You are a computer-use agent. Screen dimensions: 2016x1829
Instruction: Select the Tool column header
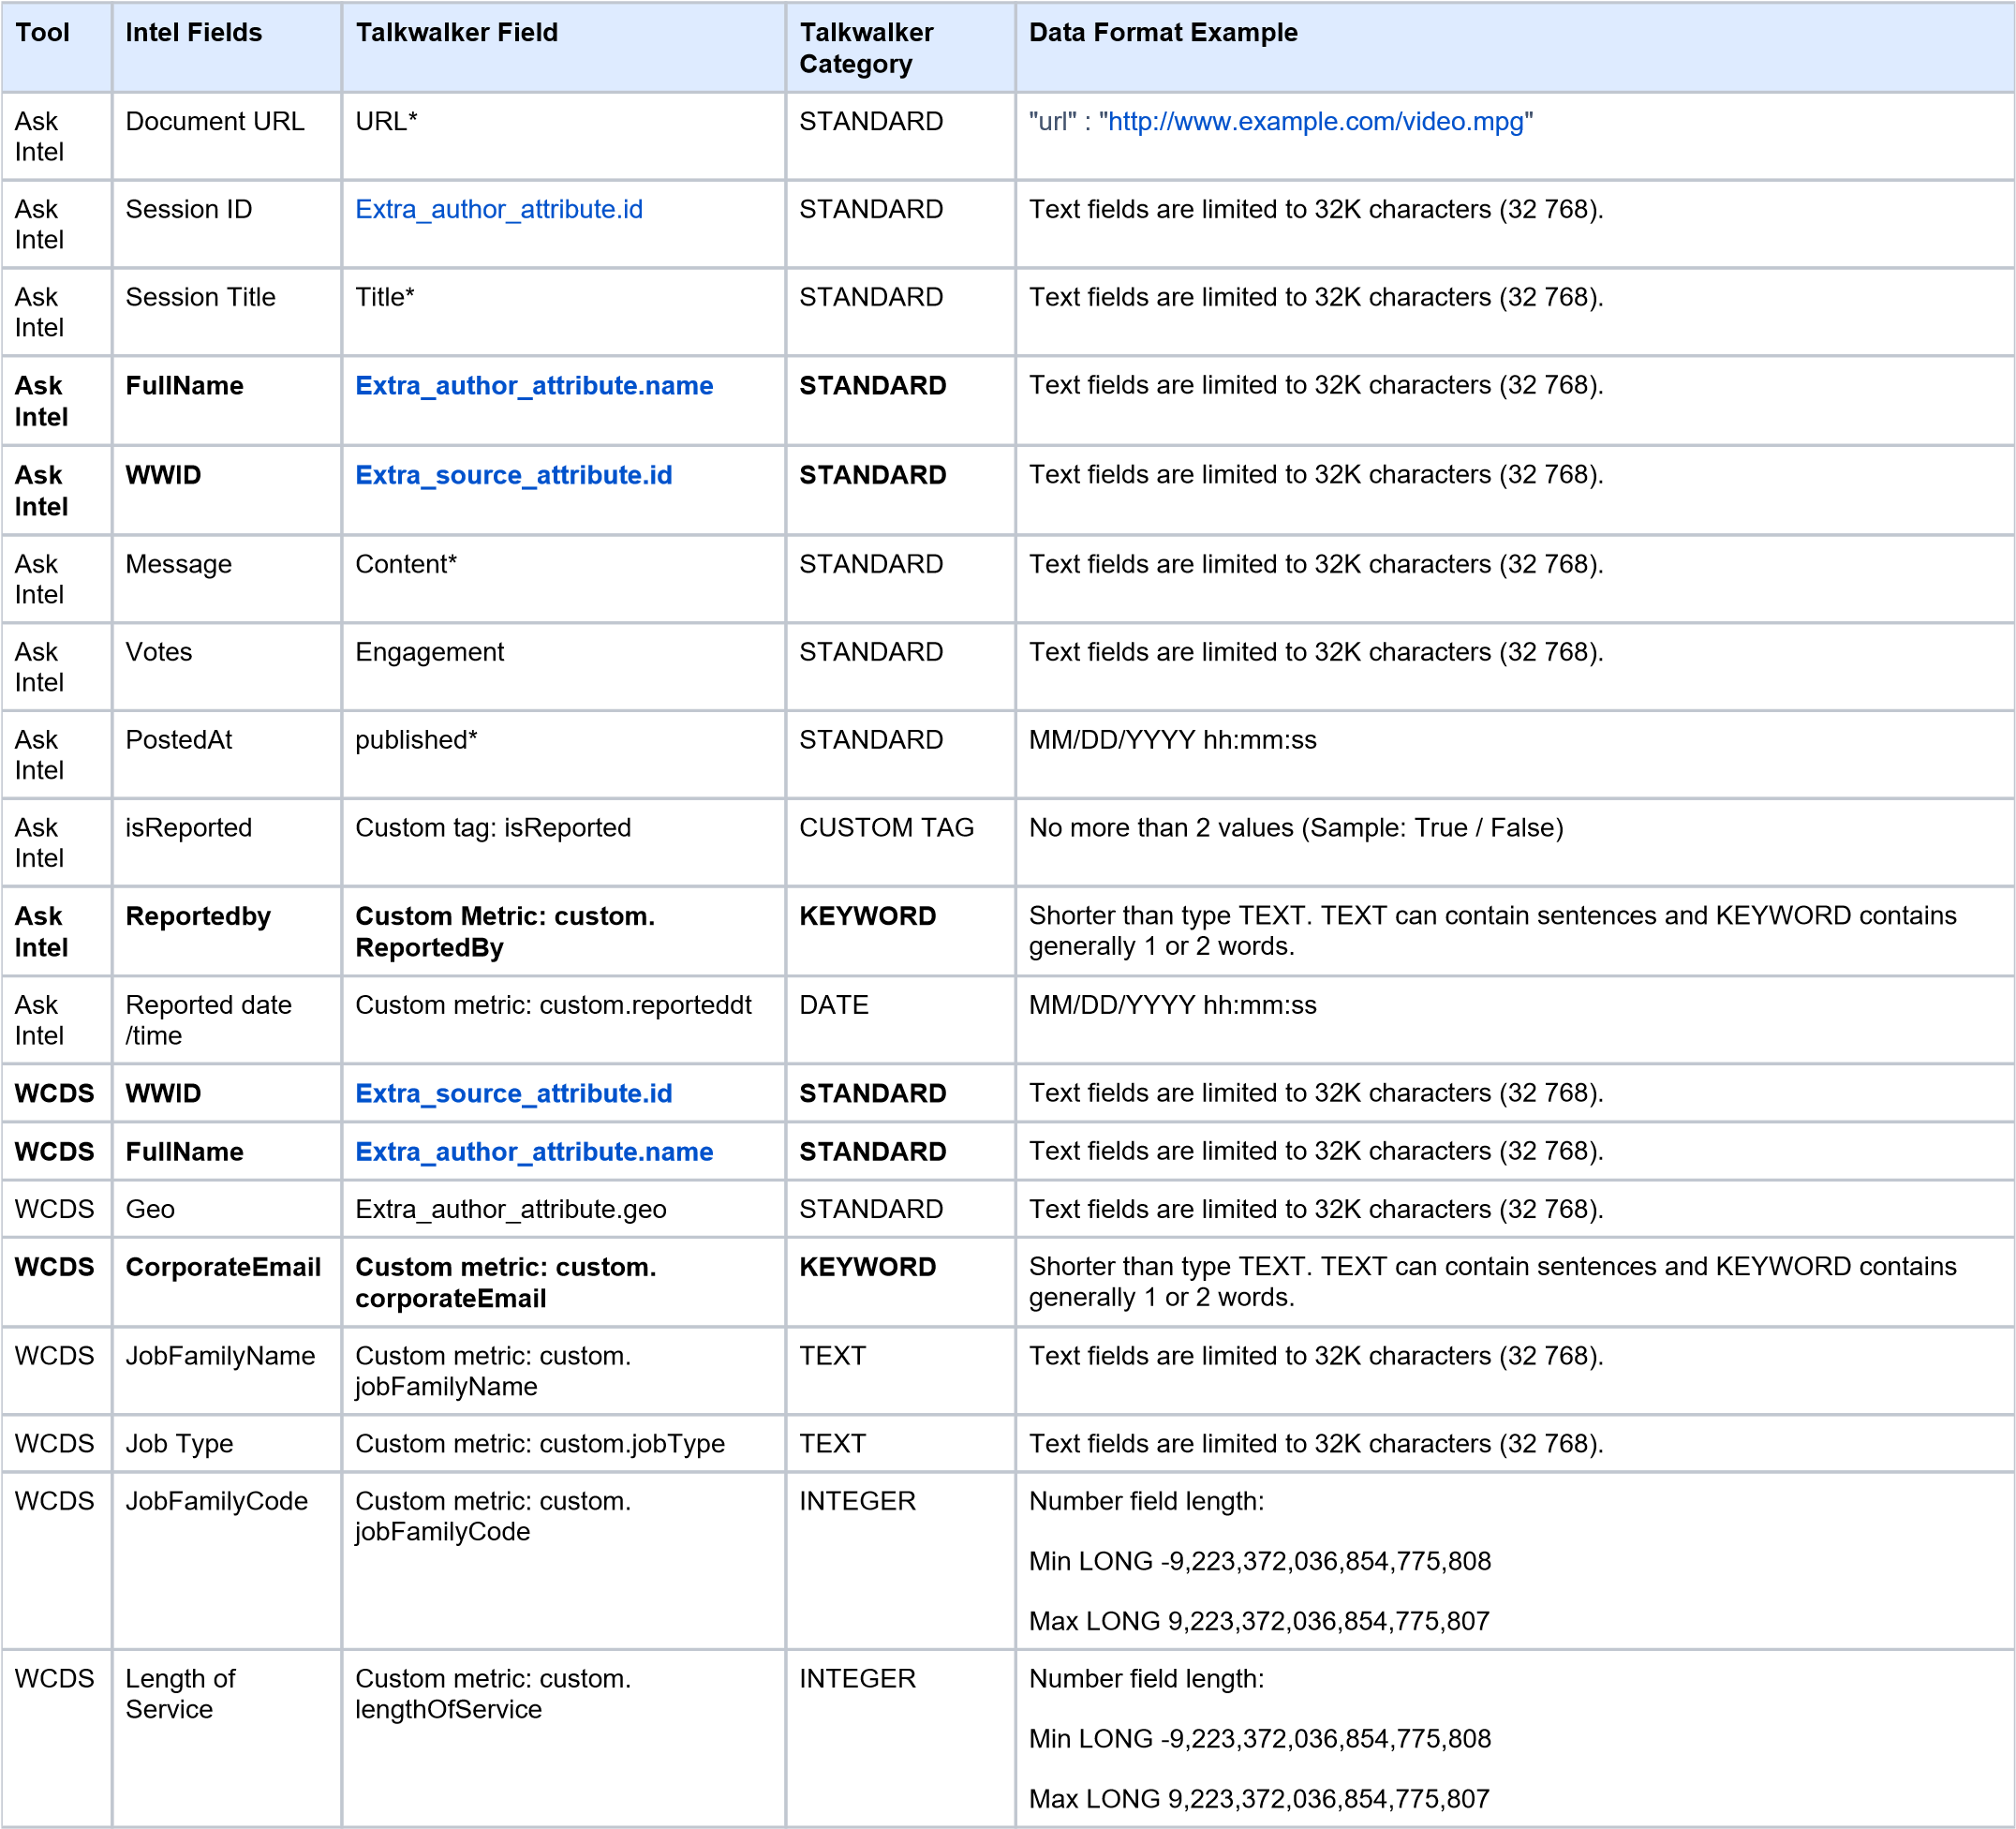click(42, 33)
